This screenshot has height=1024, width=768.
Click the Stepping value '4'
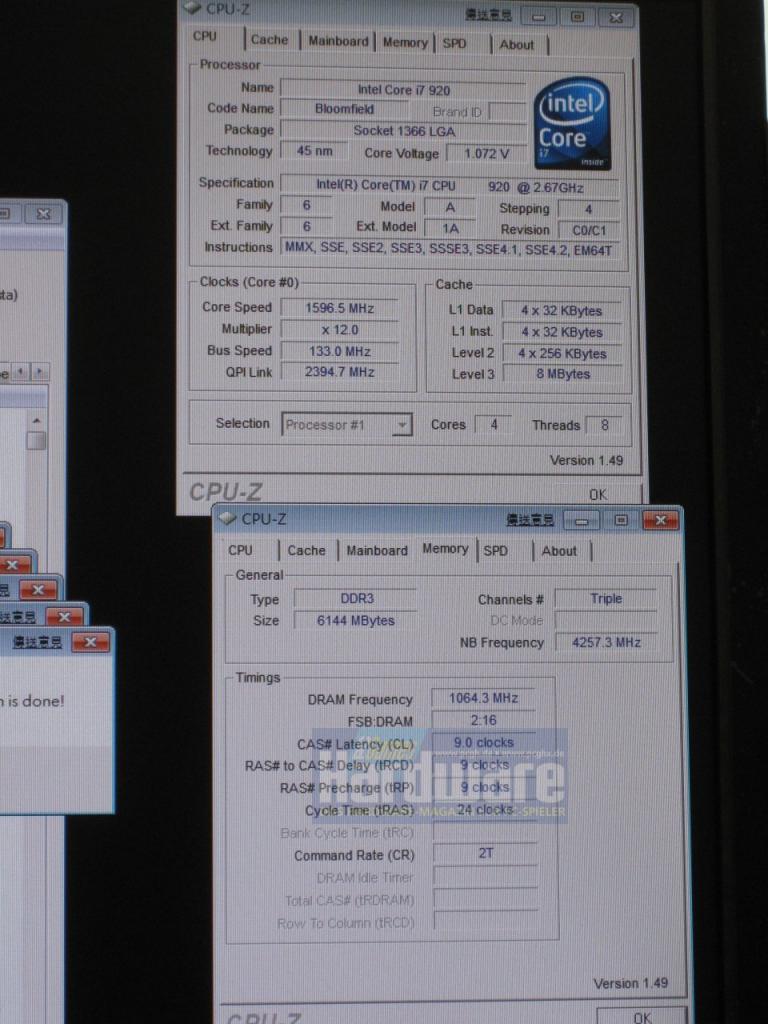(588, 210)
